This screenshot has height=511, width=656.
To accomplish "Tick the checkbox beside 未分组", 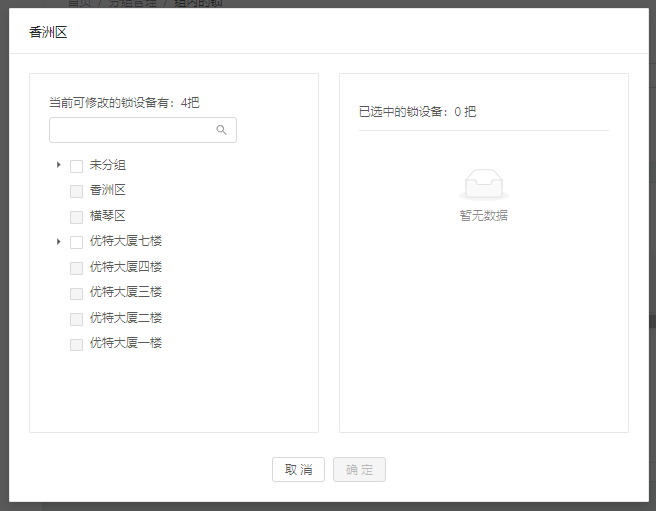I will [x=76, y=166].
